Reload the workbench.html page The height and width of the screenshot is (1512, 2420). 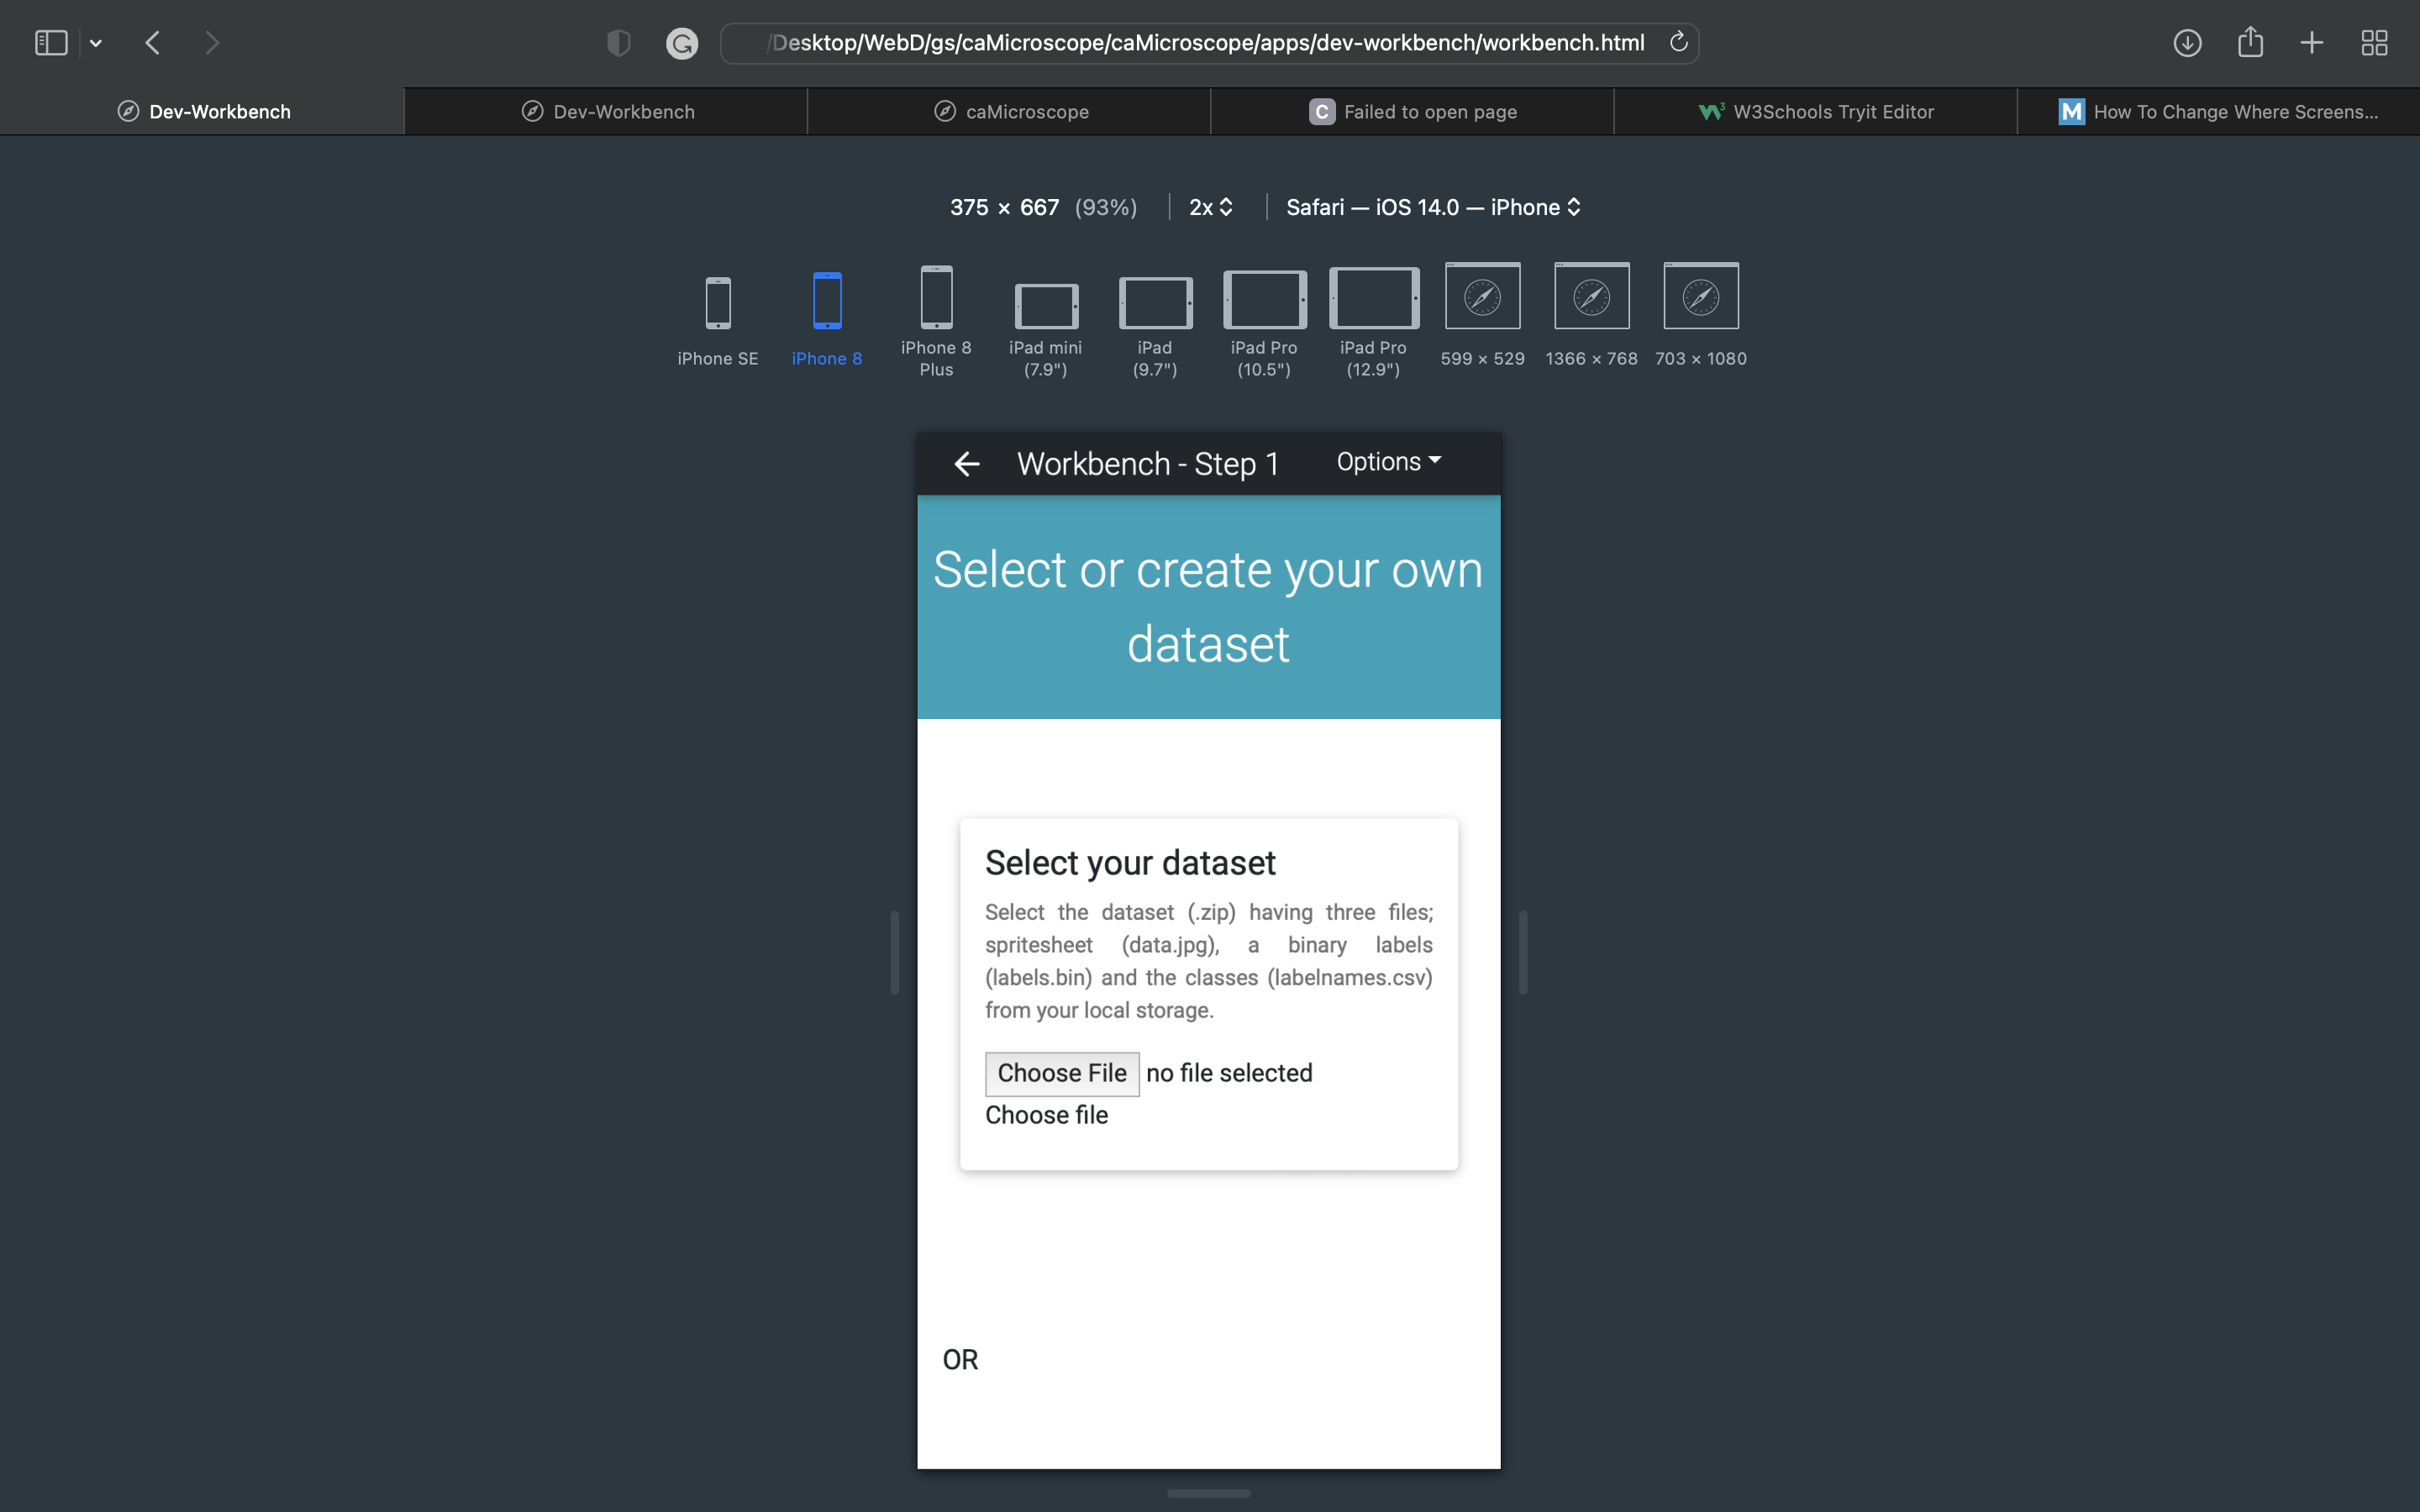click(x=1678, y=42)
